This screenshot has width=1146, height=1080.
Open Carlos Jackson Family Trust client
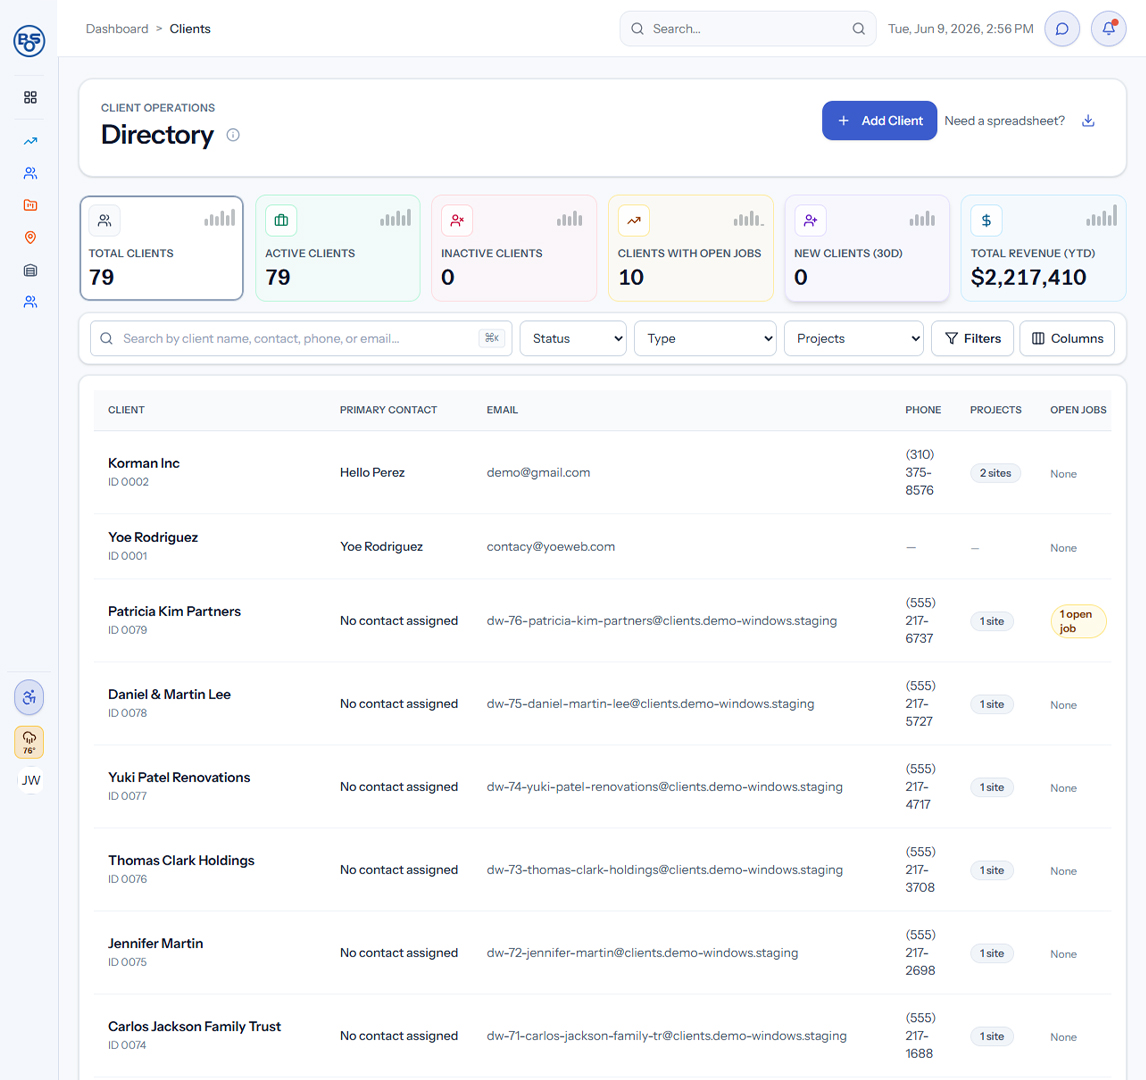(x=194, y=1027)
